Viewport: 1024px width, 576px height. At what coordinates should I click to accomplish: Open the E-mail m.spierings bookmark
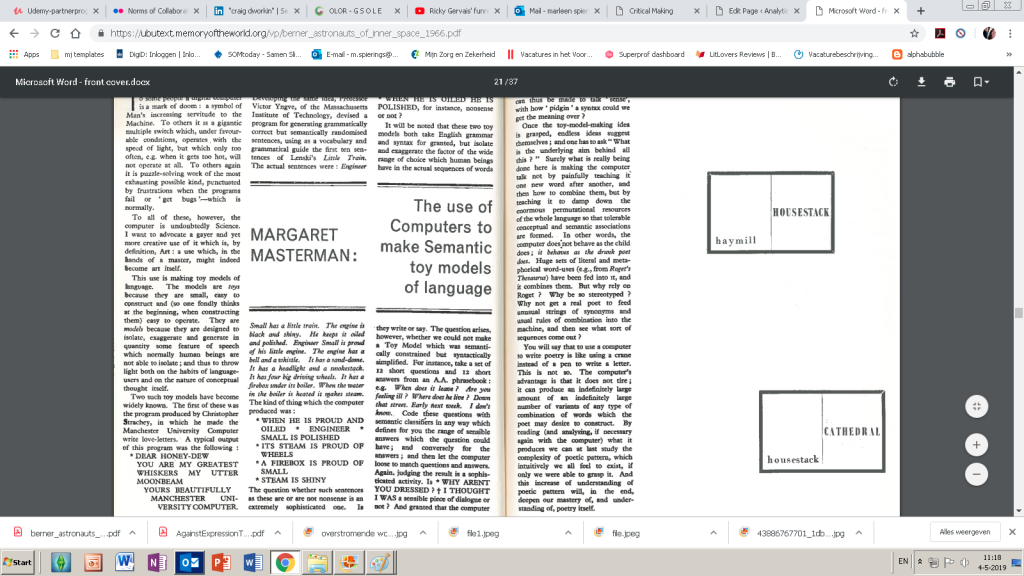[355, 54]
